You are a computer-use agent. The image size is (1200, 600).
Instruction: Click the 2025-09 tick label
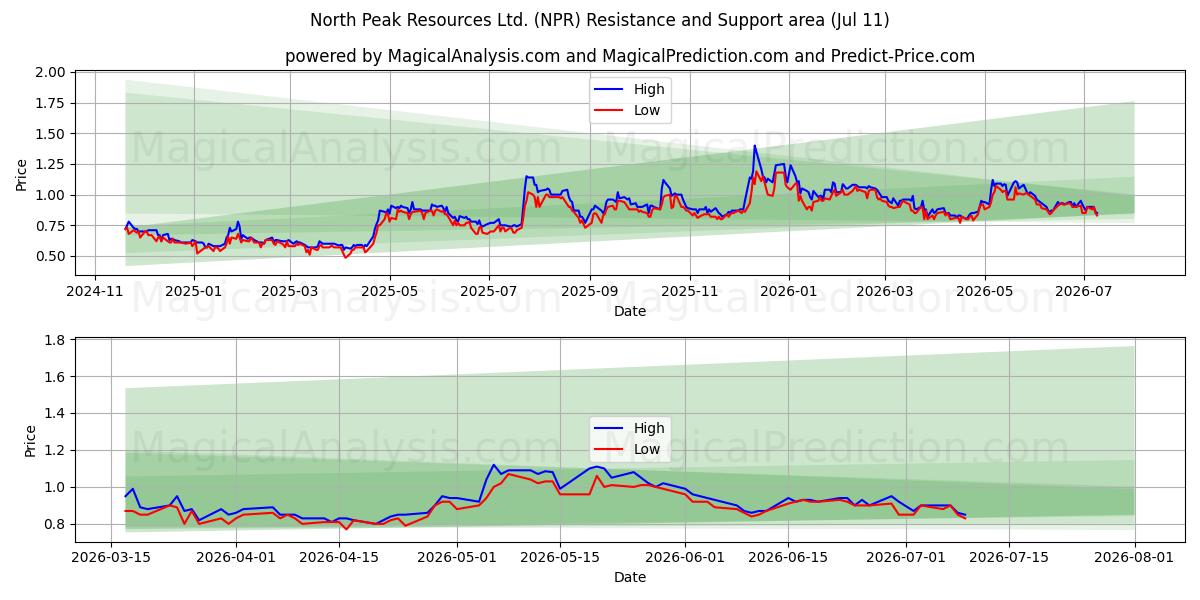point(589,291)
